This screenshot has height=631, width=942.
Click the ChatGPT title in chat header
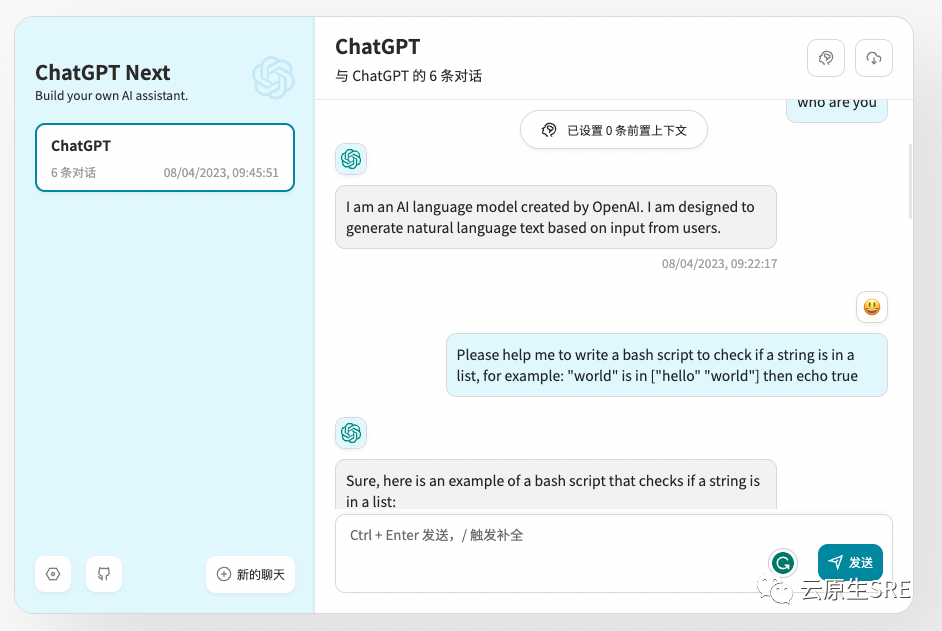378,47
